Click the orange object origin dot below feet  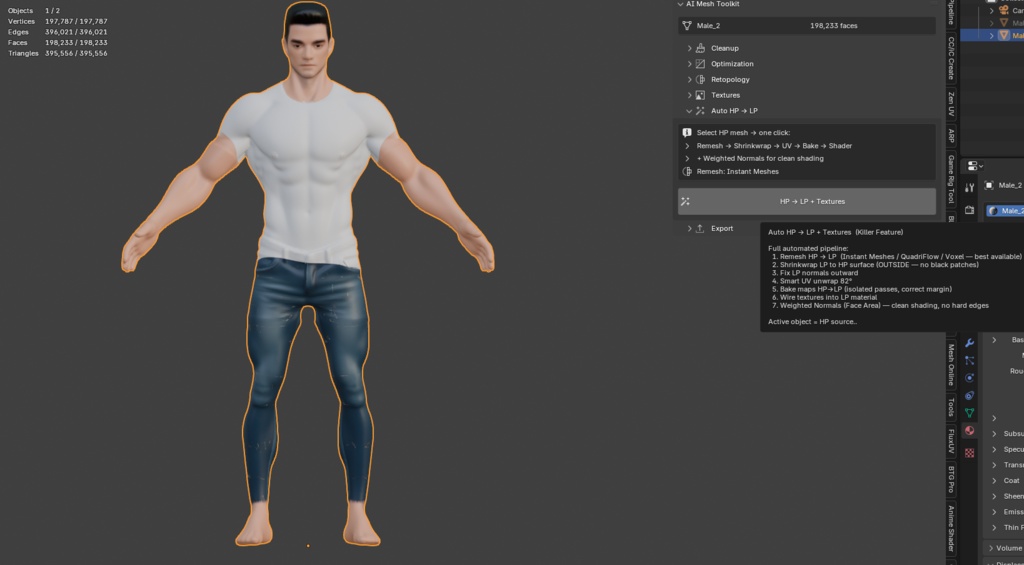pyautogui.click(x=308, y=545)
